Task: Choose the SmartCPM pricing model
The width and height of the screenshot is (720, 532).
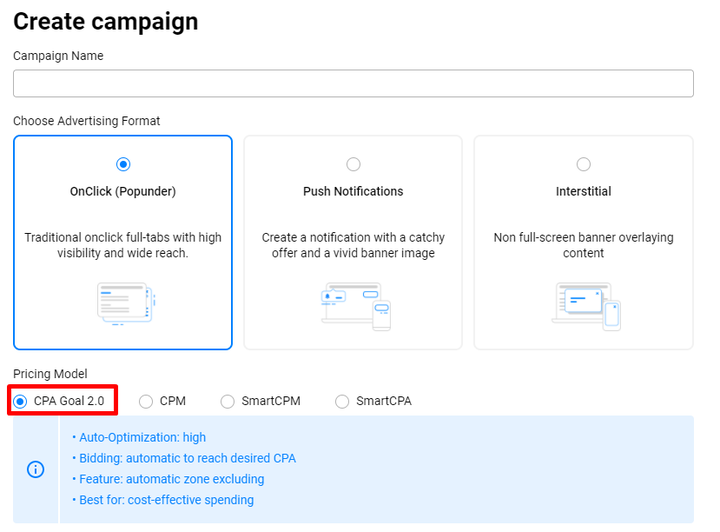Action: click(x=228, y=401)
